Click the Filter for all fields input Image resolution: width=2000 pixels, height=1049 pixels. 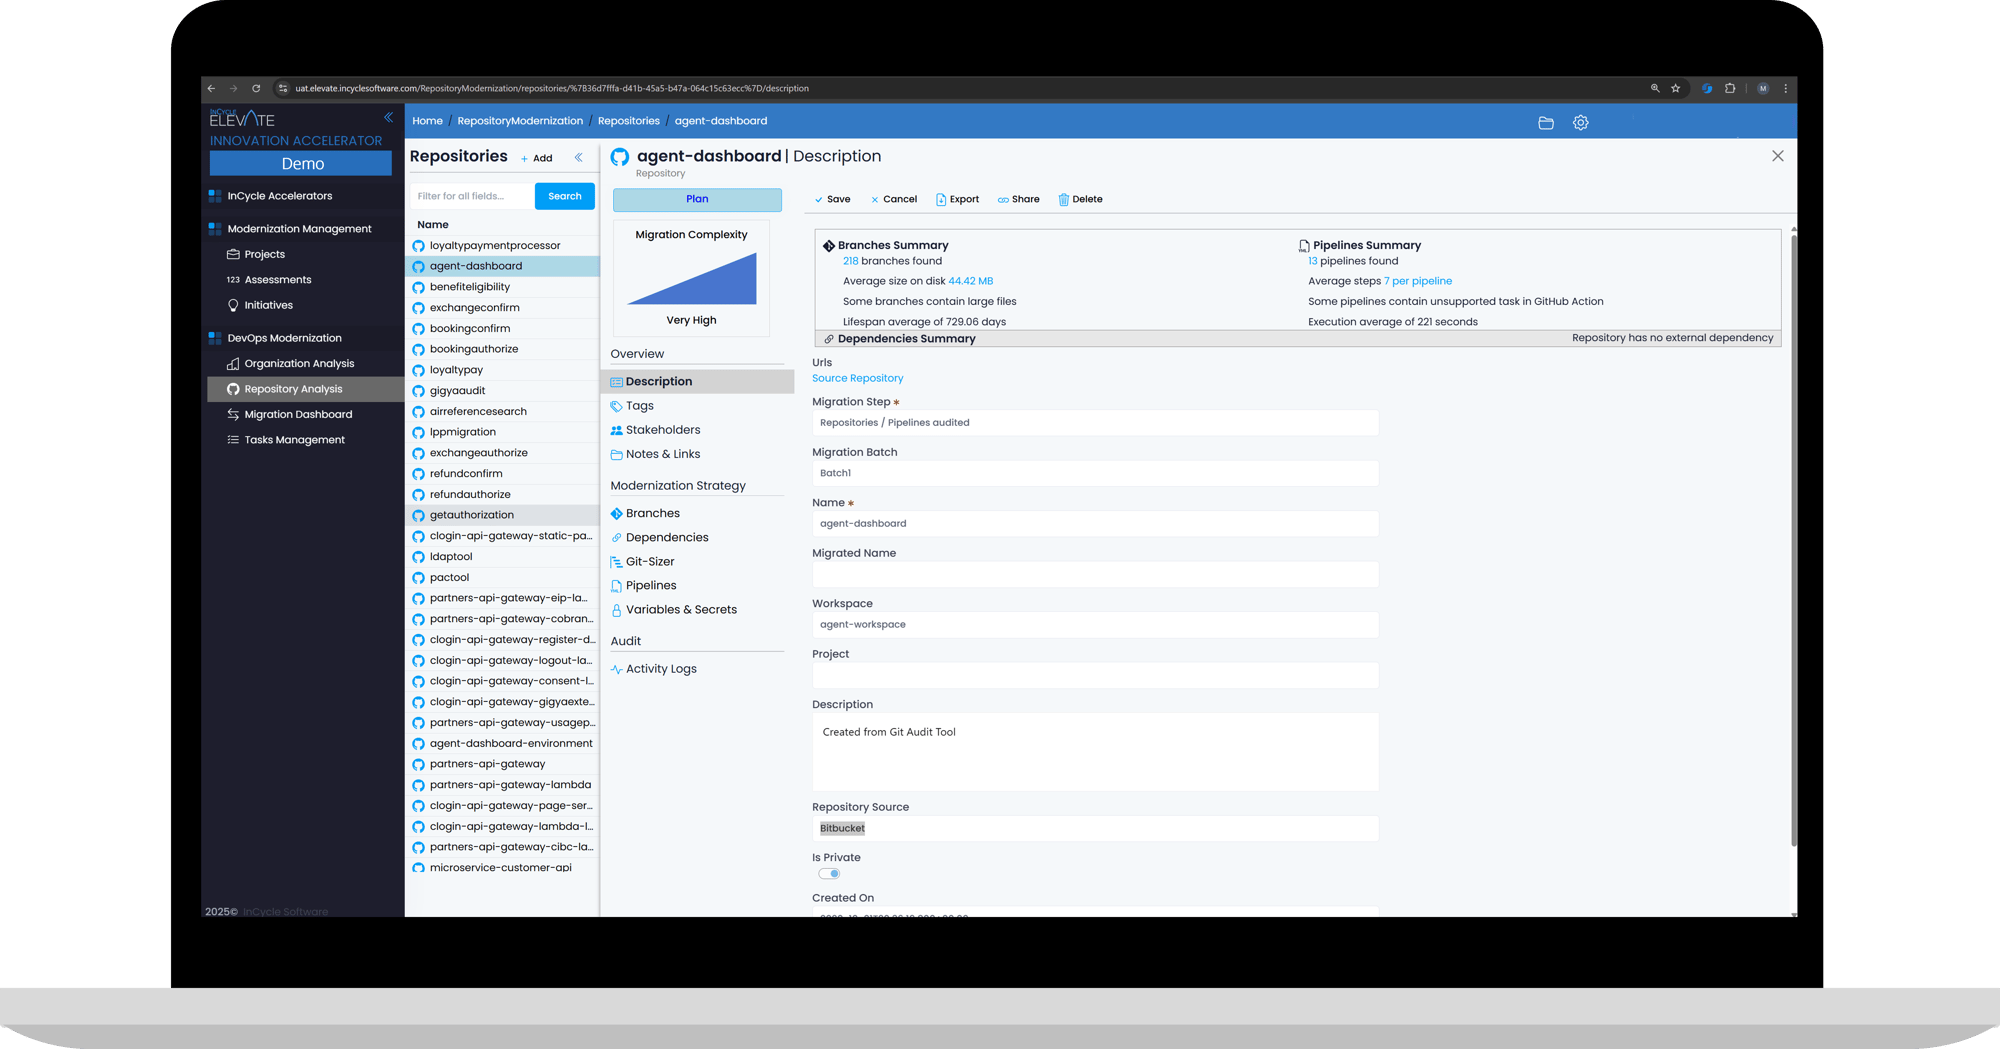(x=472, y=196)
